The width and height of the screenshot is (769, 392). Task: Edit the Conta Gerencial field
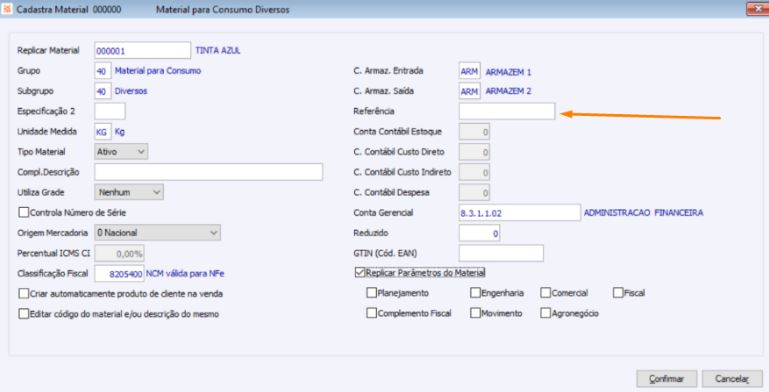[519, 213]
